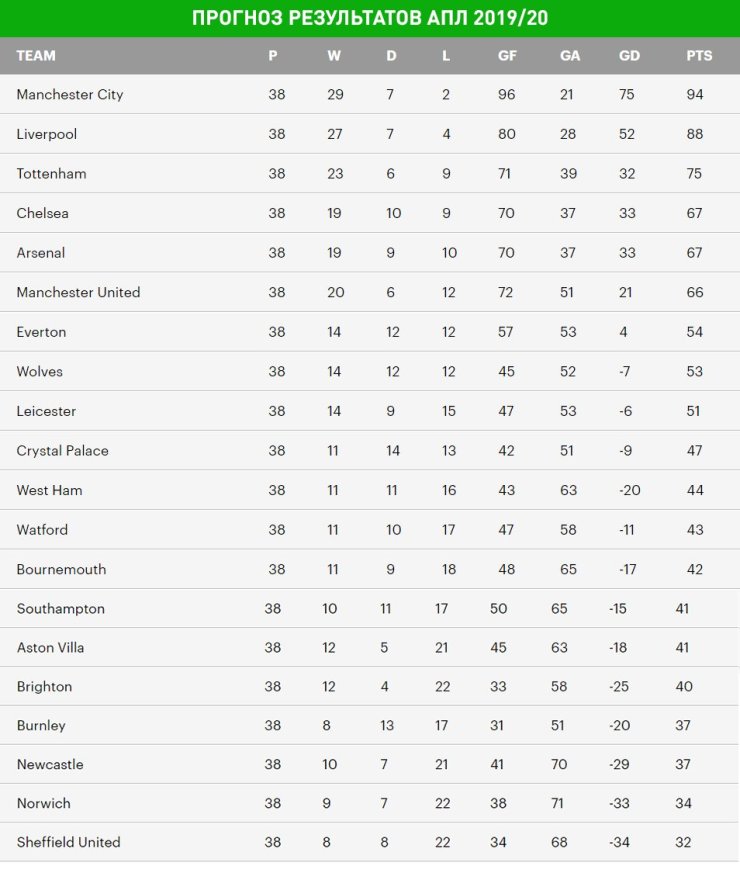Click the GA column header
The height and width of the screenshot is (873, 740).
coord(570,56)
